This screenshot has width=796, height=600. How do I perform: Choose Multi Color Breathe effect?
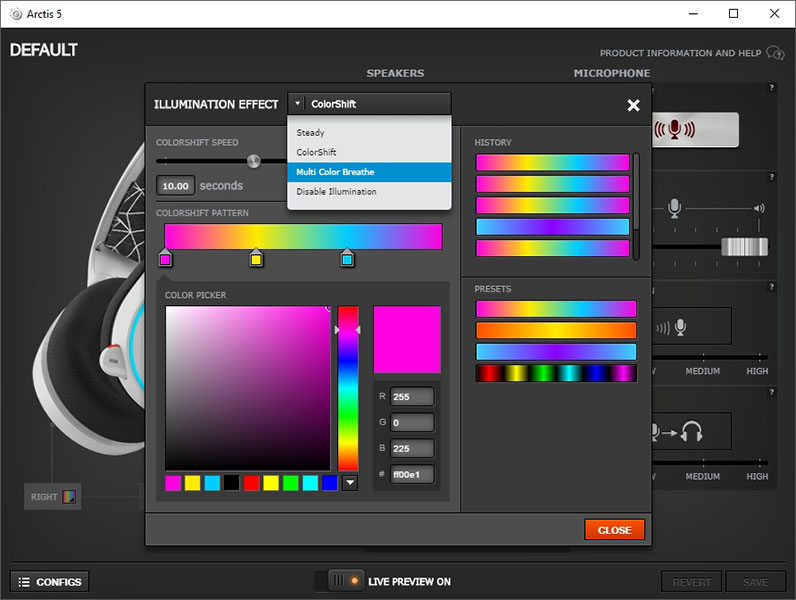369,172
